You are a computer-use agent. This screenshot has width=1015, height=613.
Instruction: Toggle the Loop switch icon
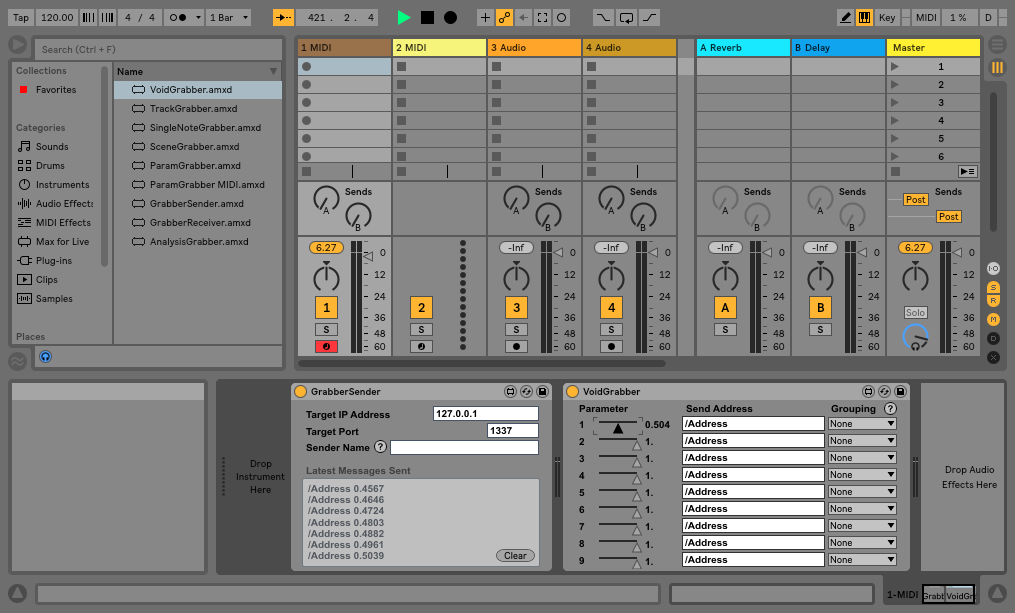pyautogui.click(x=627, y=17)
